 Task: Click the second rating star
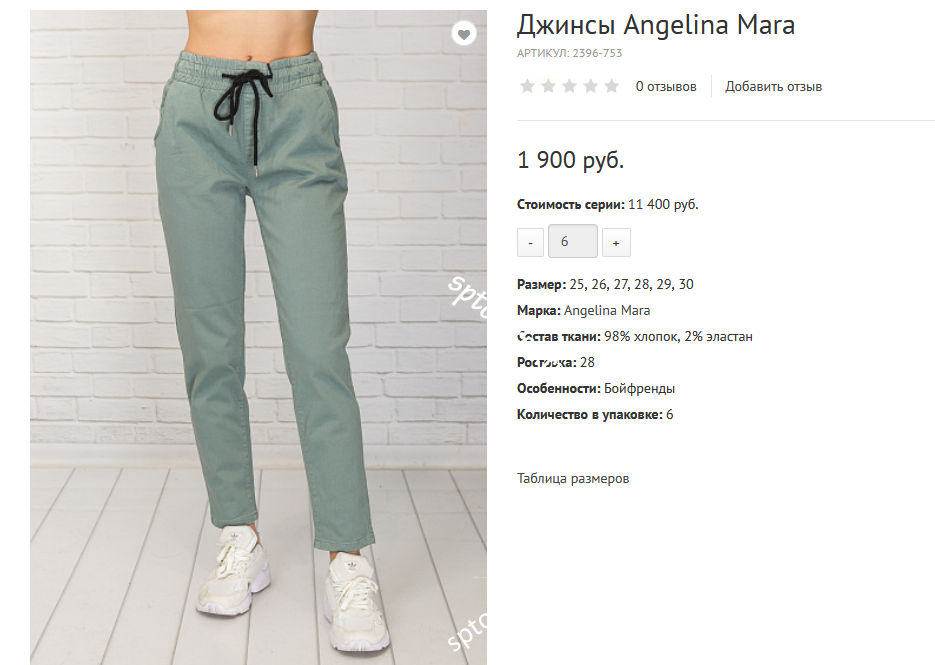tap(548, 86)
